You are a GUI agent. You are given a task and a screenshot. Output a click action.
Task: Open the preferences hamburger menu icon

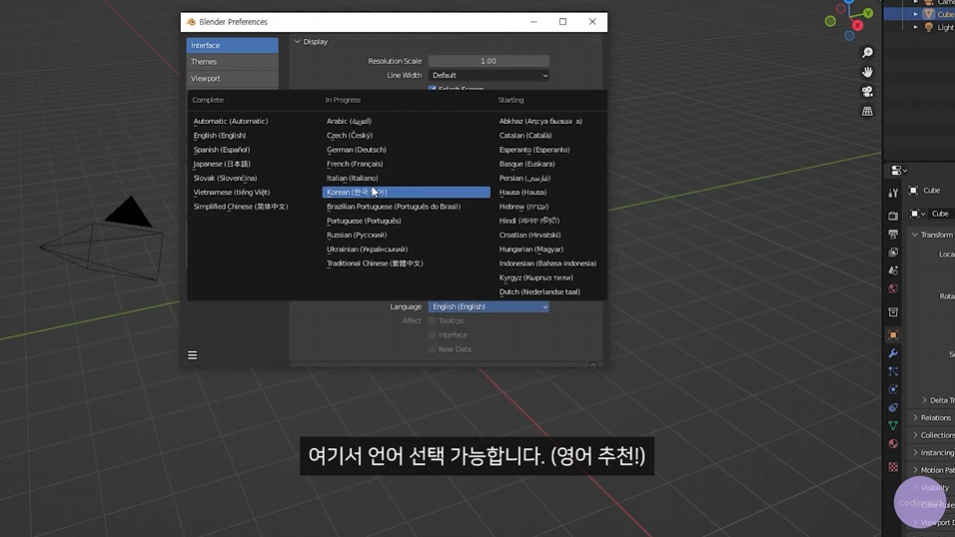click(192, 355)
